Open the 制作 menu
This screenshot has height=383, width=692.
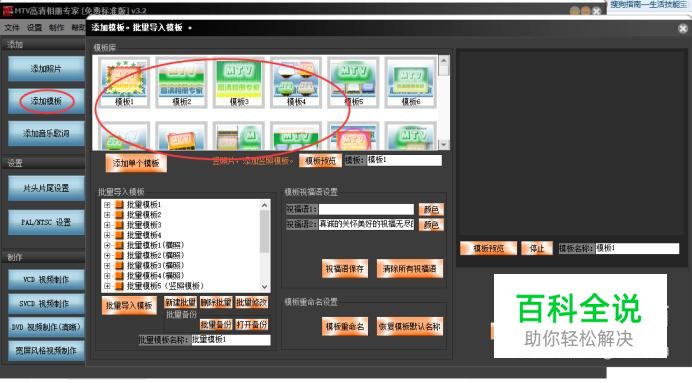56,28
